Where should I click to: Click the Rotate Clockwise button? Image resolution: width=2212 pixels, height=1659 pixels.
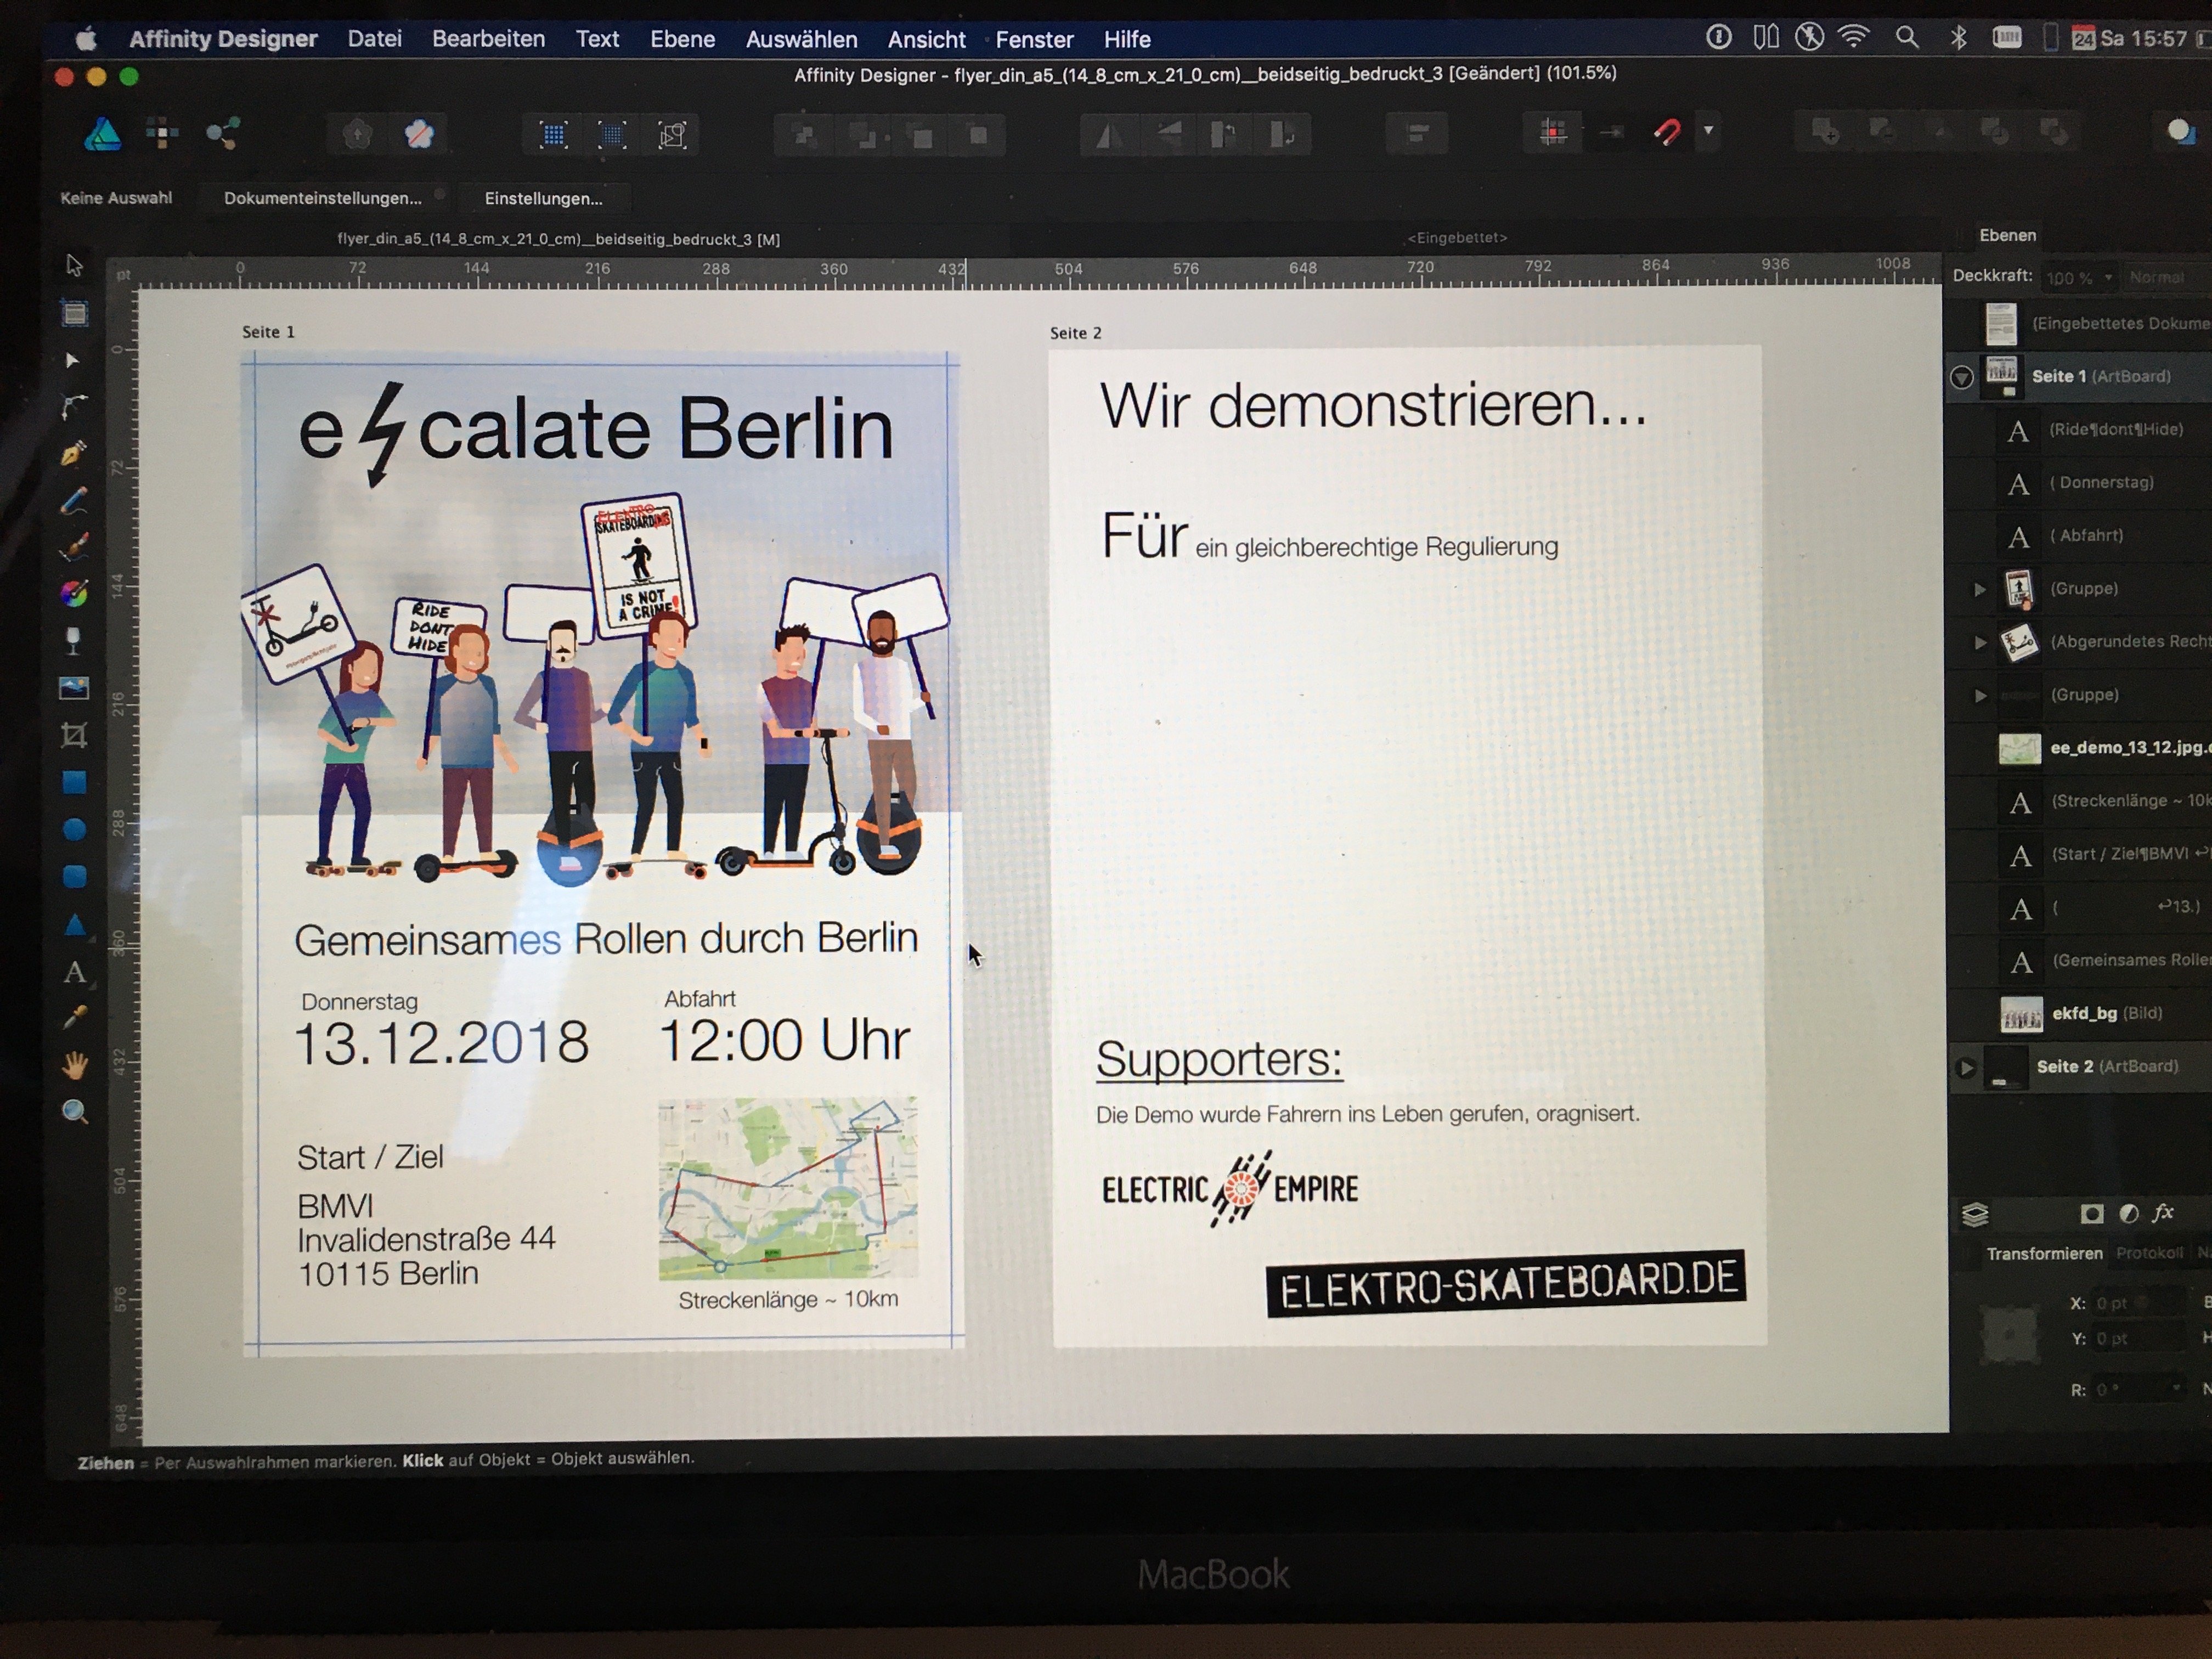pos(1283,135)
